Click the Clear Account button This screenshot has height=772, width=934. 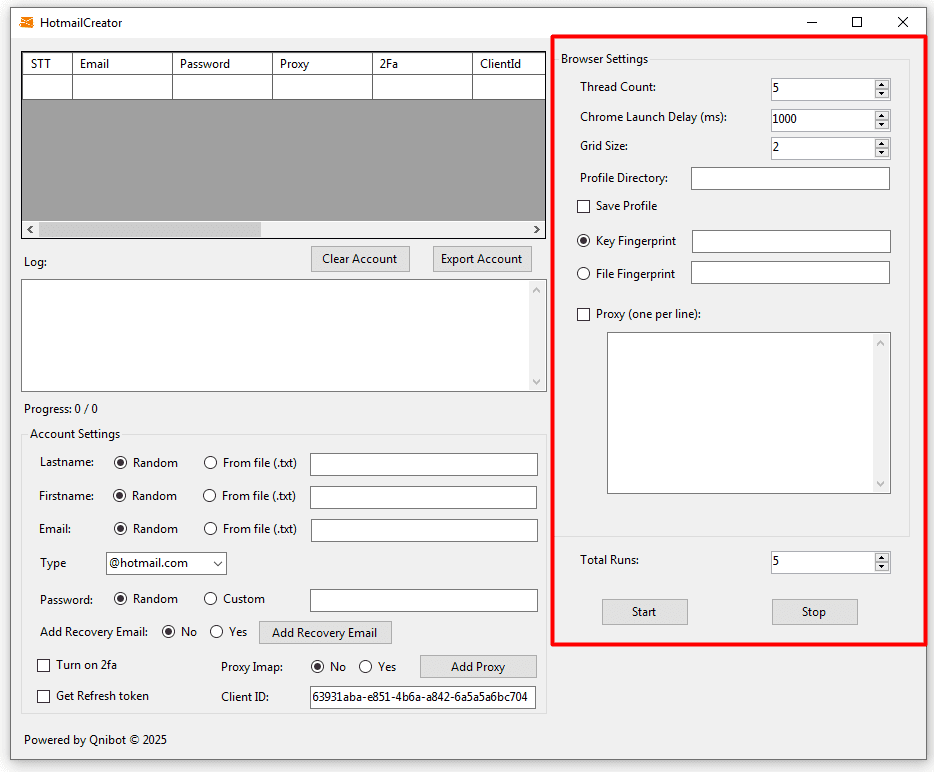tap(360, 259)
